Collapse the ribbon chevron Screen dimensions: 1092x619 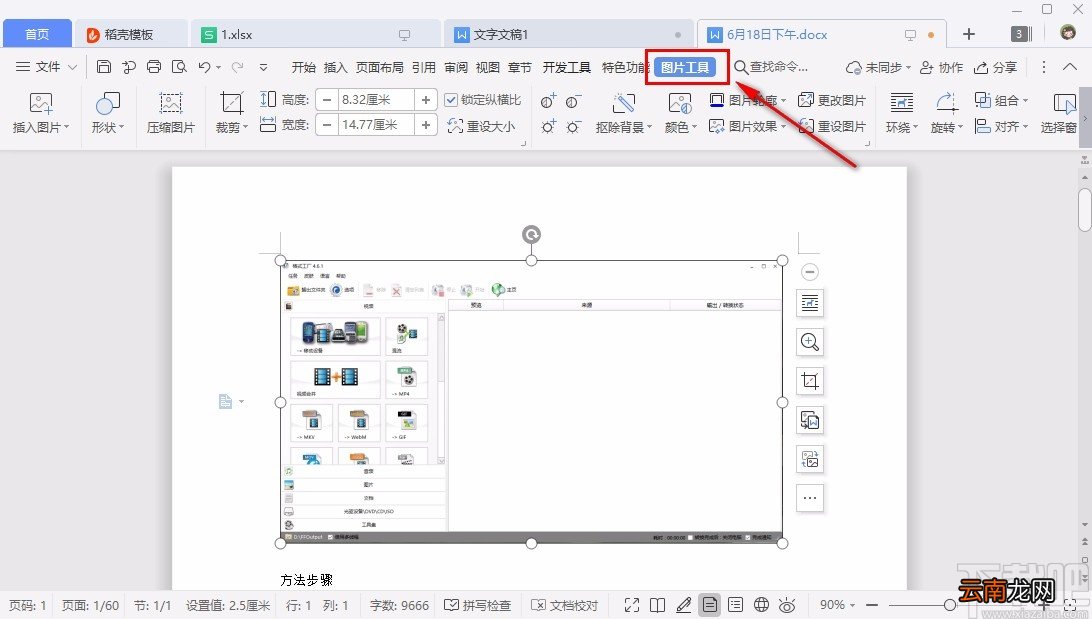point(1070,67)
